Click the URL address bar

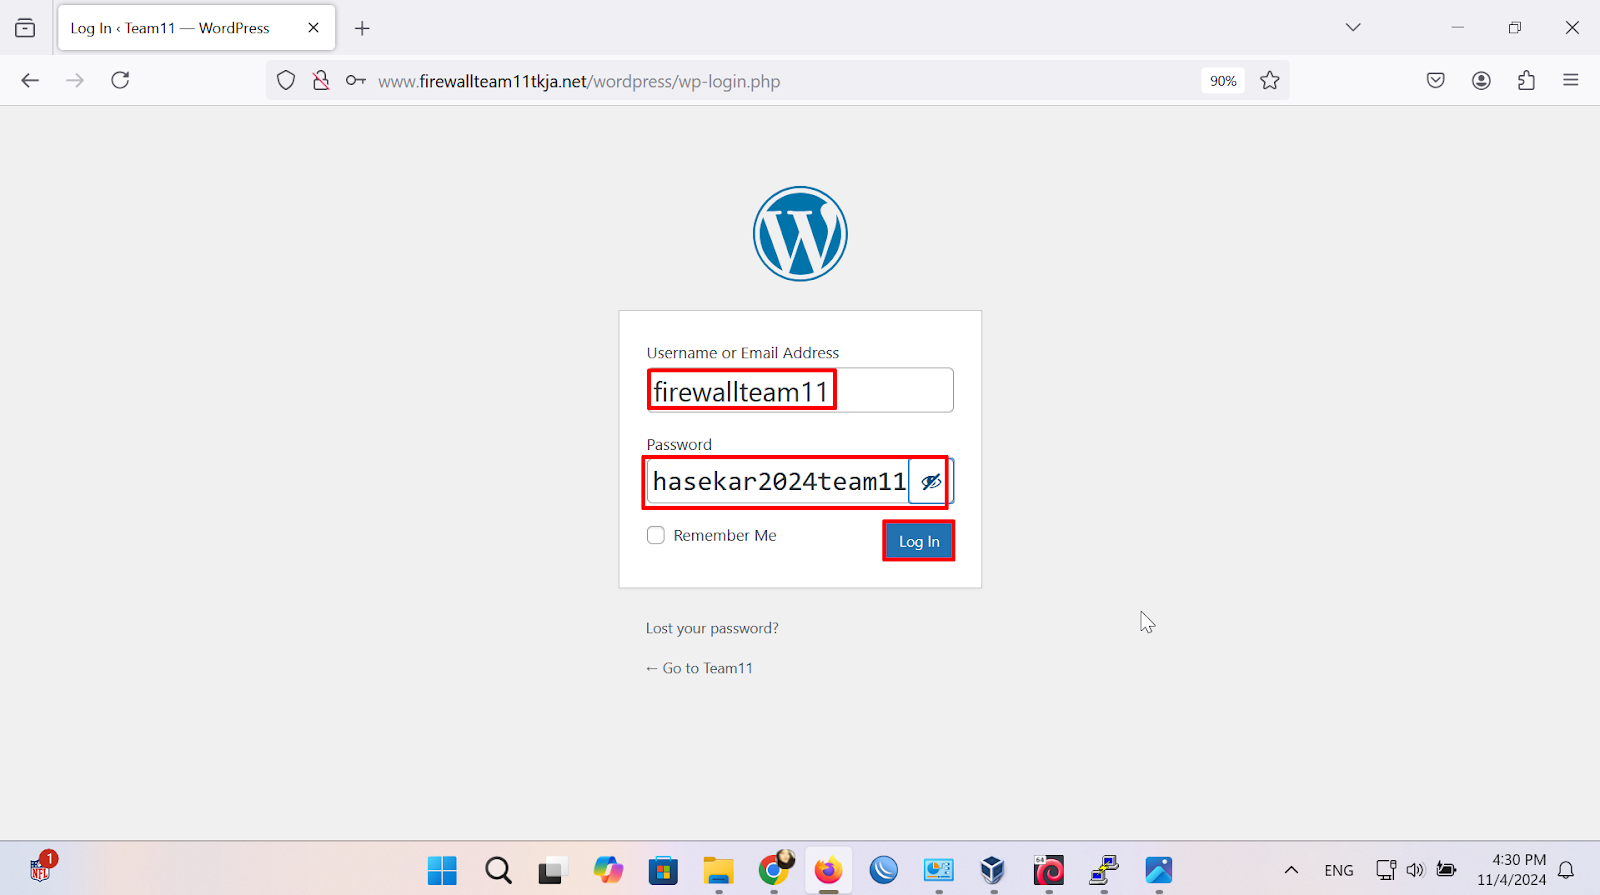point(780,81)
